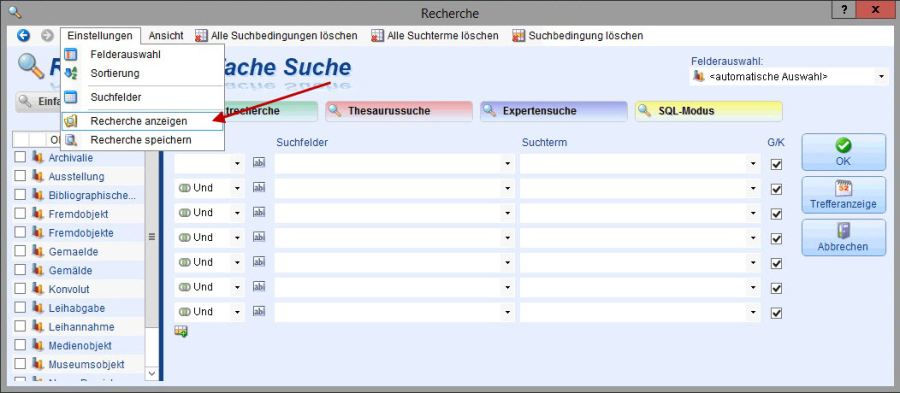Click the abl icon in seventh search row
The width and height of the screenshot is (900, 393).
tap(259, 312)
